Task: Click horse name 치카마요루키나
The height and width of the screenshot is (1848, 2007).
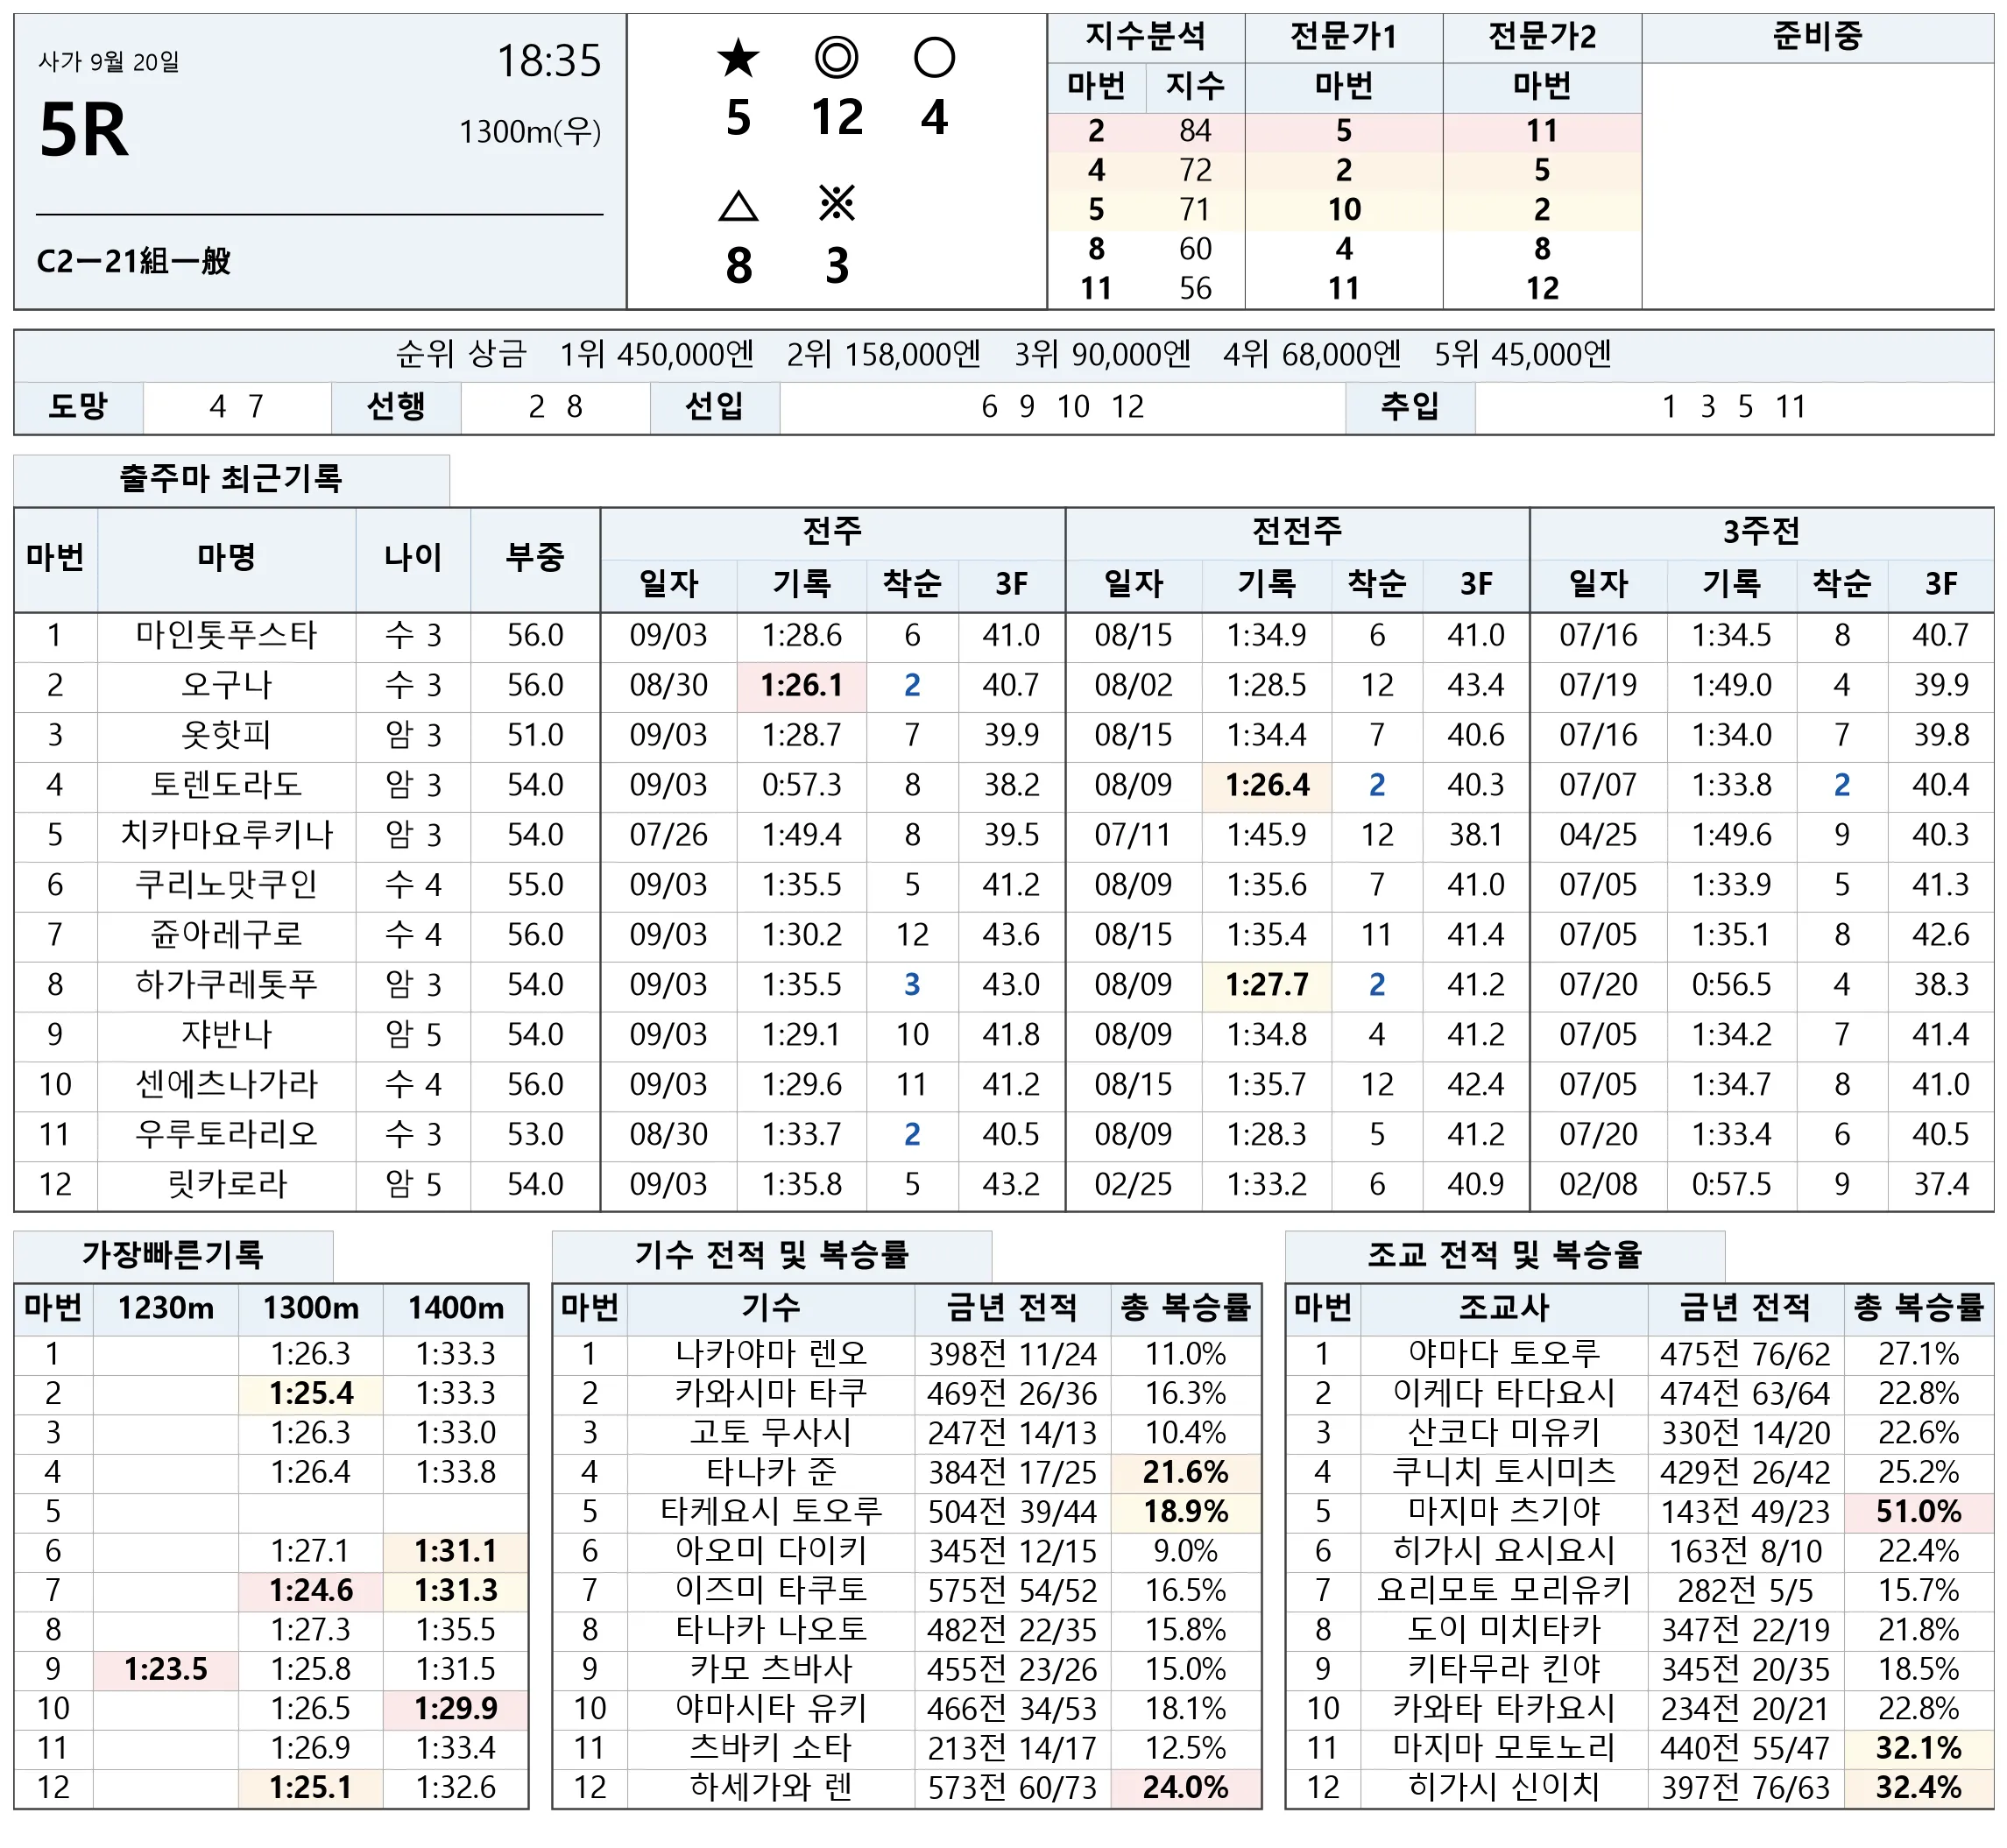Action: pyautogui.click(x=227, y=835)
